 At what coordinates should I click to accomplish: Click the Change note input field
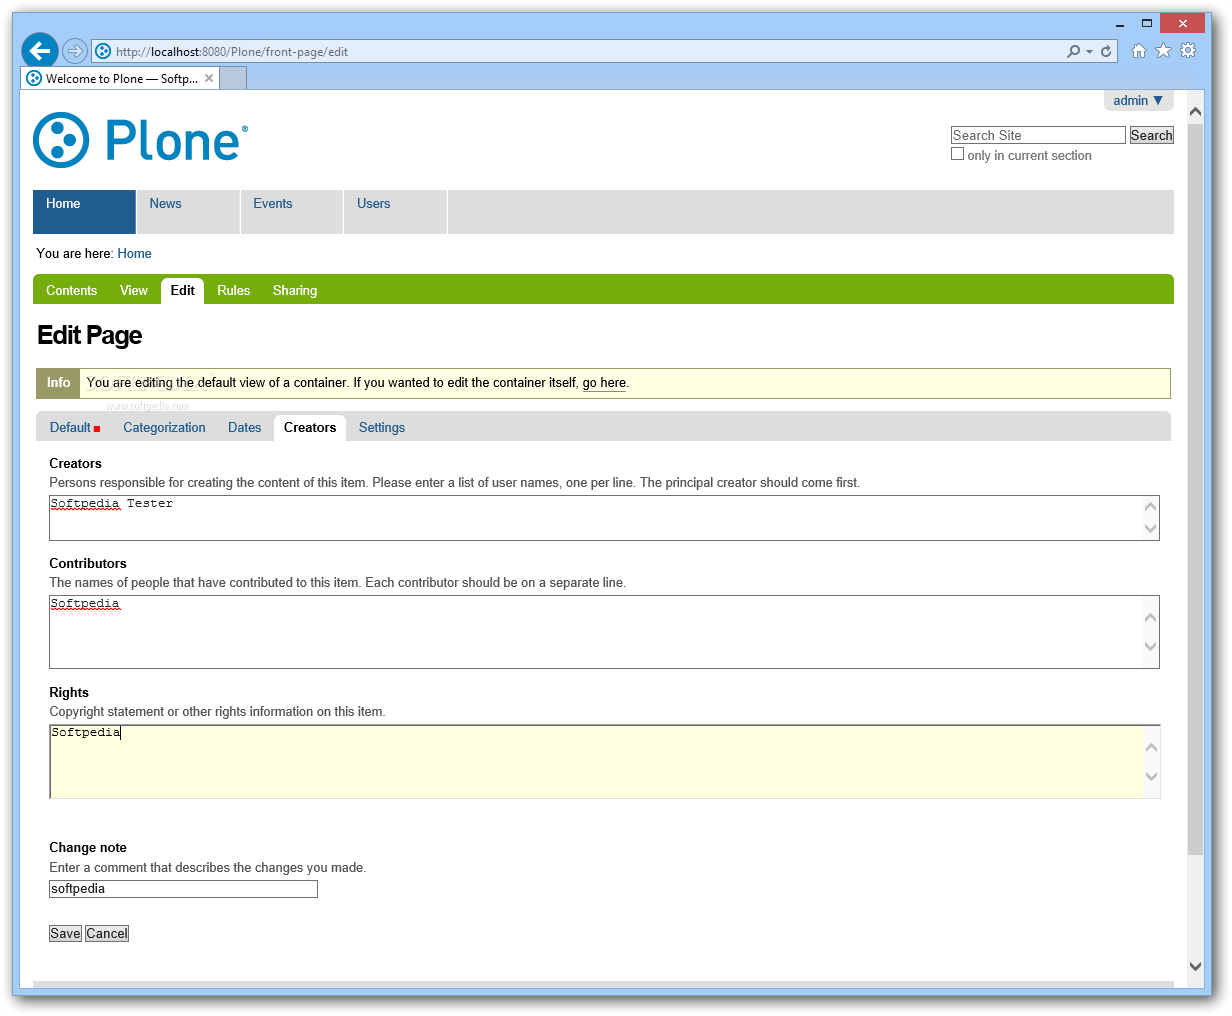pos(183,889)
